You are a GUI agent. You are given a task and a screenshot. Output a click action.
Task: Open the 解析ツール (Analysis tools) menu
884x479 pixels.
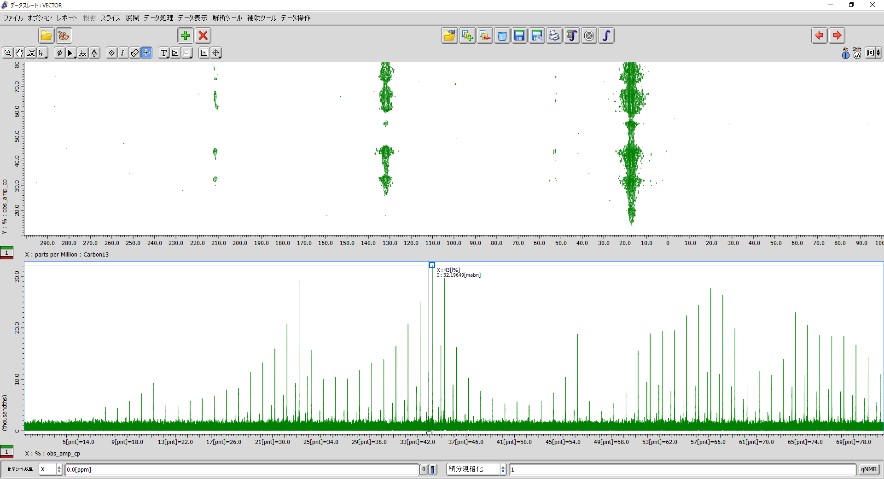pyautogui.click(x=227, y=18)
